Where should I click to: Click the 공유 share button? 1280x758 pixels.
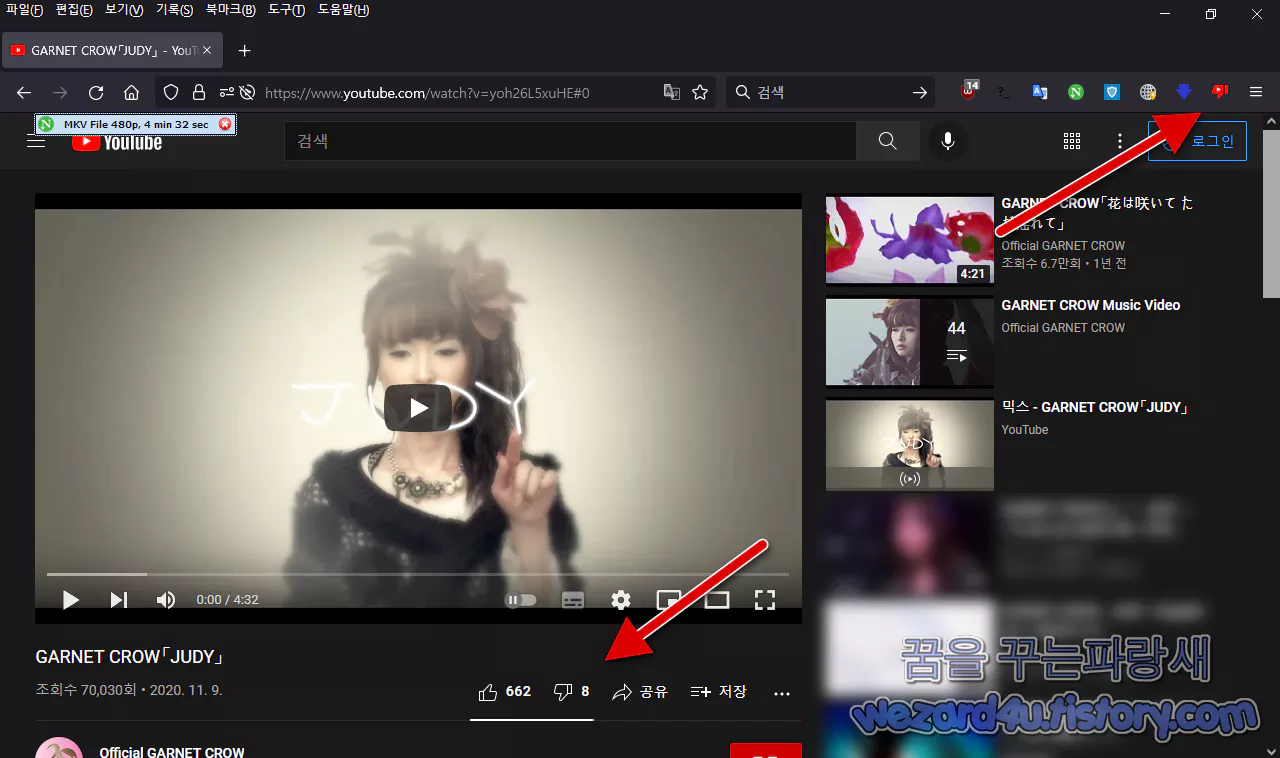tap(639, 691)
